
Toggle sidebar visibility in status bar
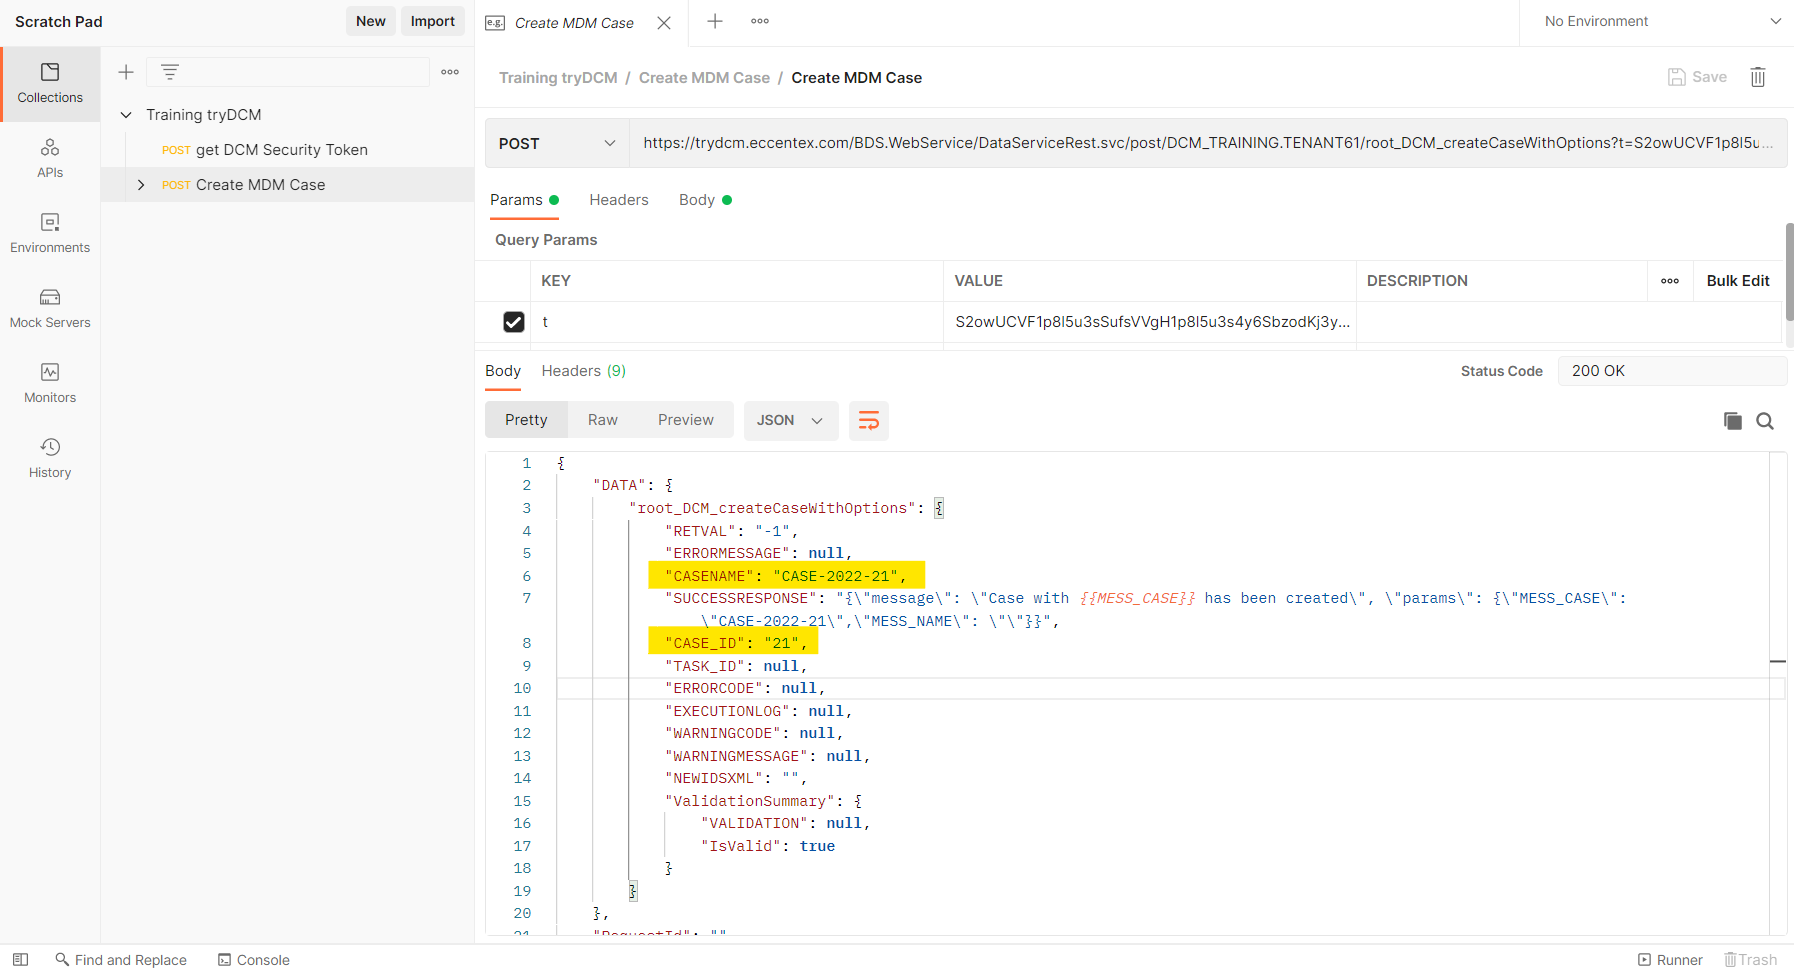(x=20, y=959)
